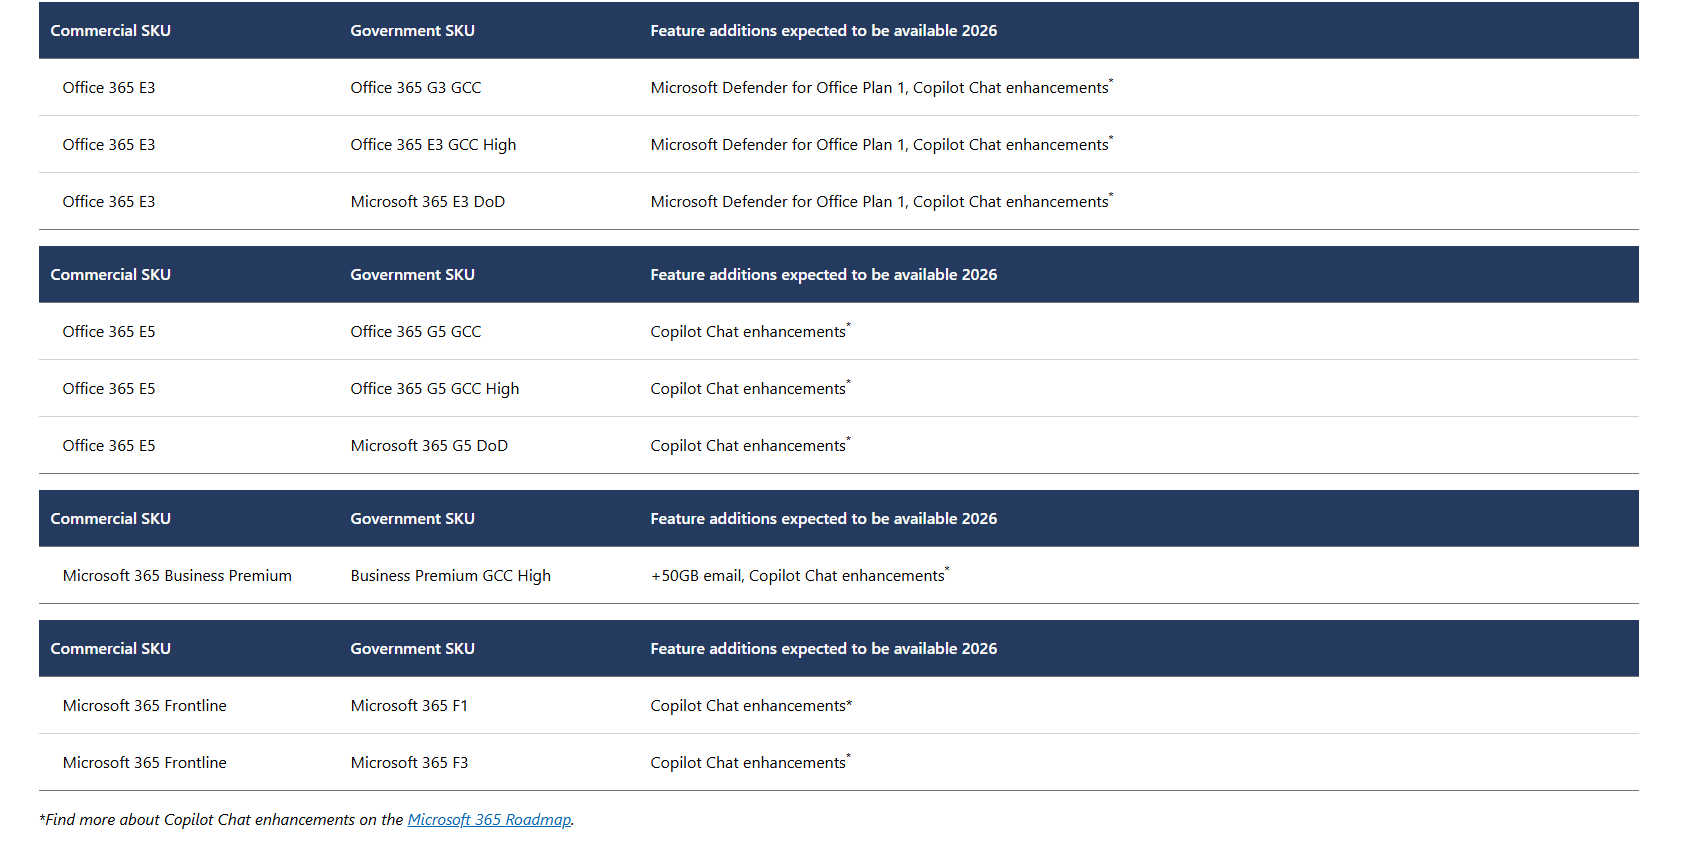
Task: Open the Microsoft 365 Roadmap link
Action: pyautogui.click(x=489, y=819)
